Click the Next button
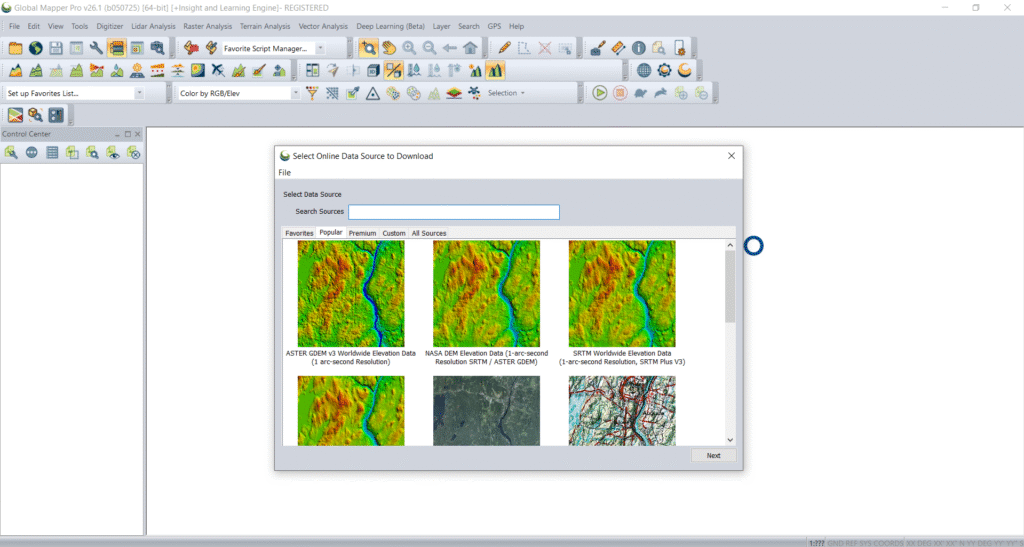1024x547 pixels. click(x=713, y=456)
